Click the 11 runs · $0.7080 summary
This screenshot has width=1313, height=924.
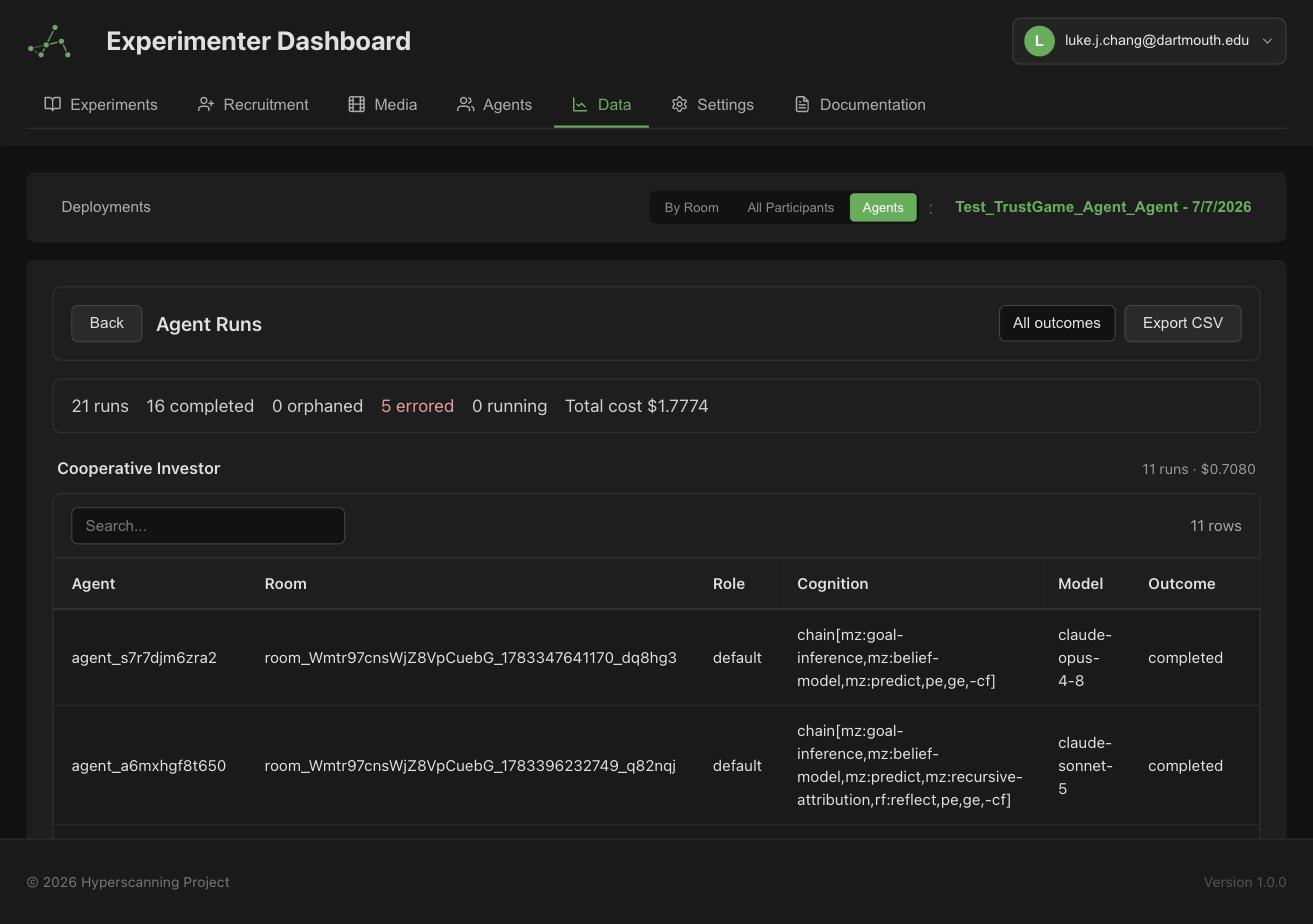coord(1199,469)
